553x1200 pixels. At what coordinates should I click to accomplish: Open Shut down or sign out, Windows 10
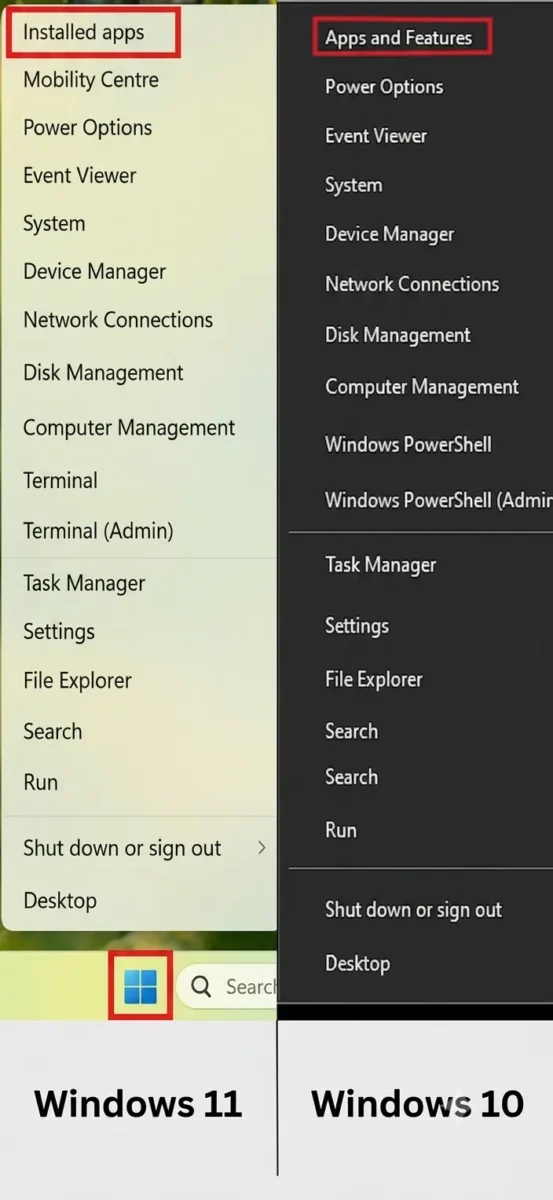click(x=414, y=910)
